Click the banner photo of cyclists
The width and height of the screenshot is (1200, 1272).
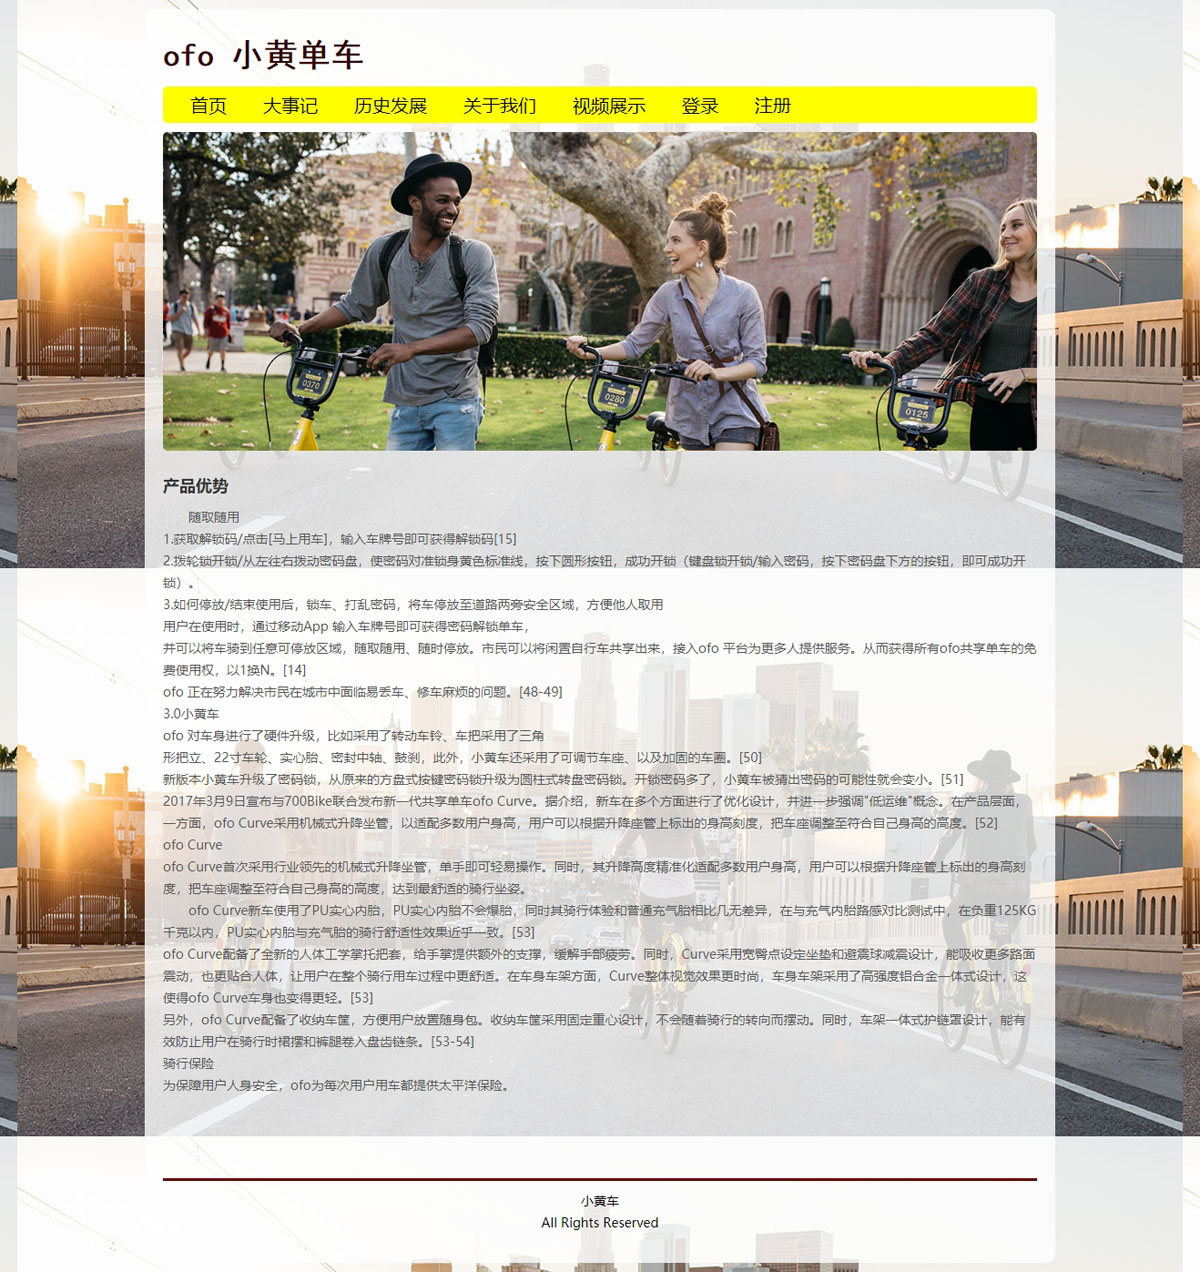(600, 291)
